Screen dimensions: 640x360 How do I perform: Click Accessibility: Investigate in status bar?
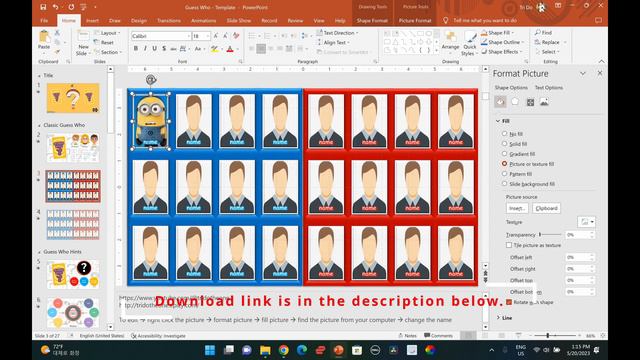click(158, 336)
